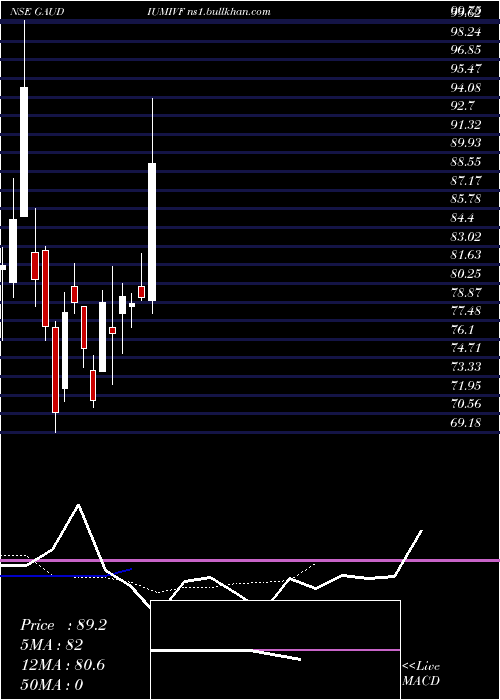Image resolution: width=500 pixels, height=700 pixels.
Task: Click the 92.7 price axis label
Action: pos(462,106)
